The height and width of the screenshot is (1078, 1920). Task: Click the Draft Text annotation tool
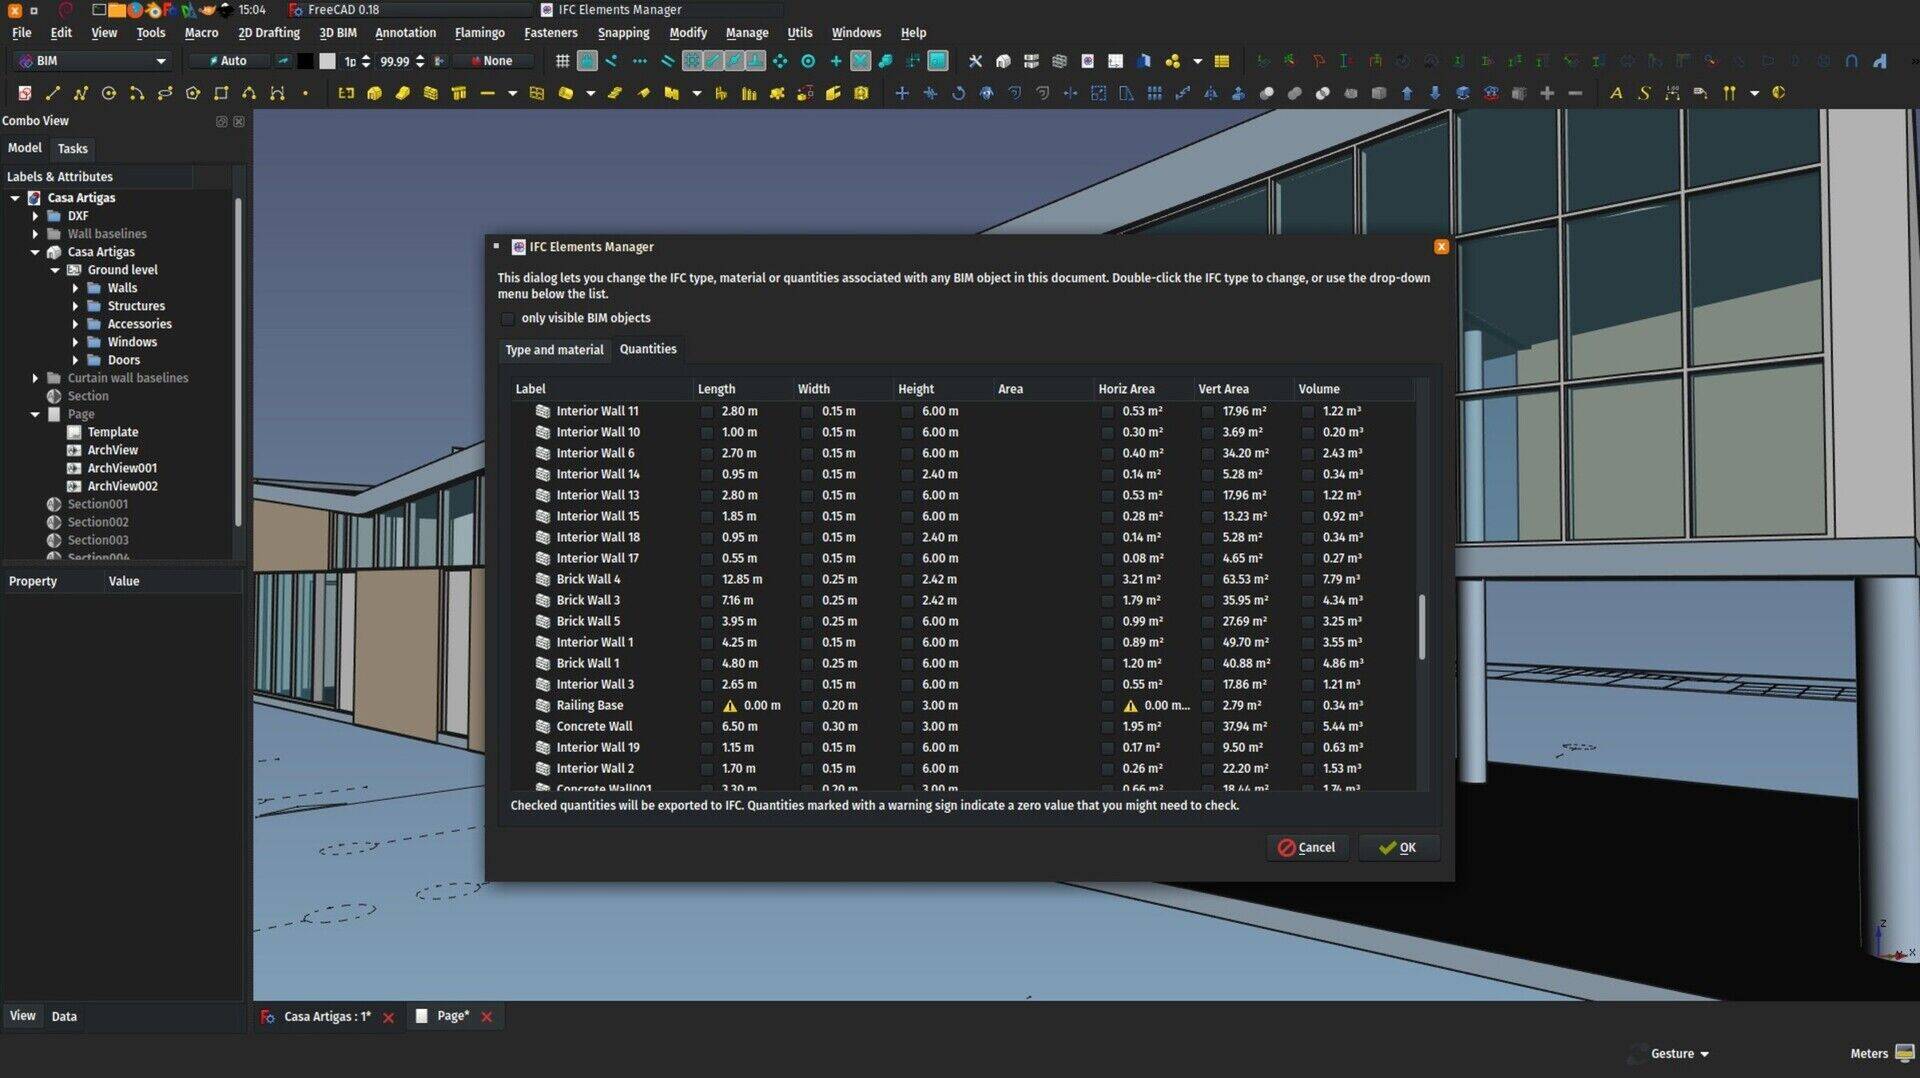[1615, 93]
